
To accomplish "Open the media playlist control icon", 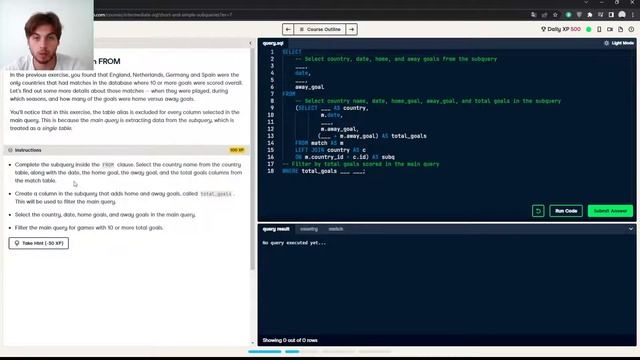I will 600,15.
